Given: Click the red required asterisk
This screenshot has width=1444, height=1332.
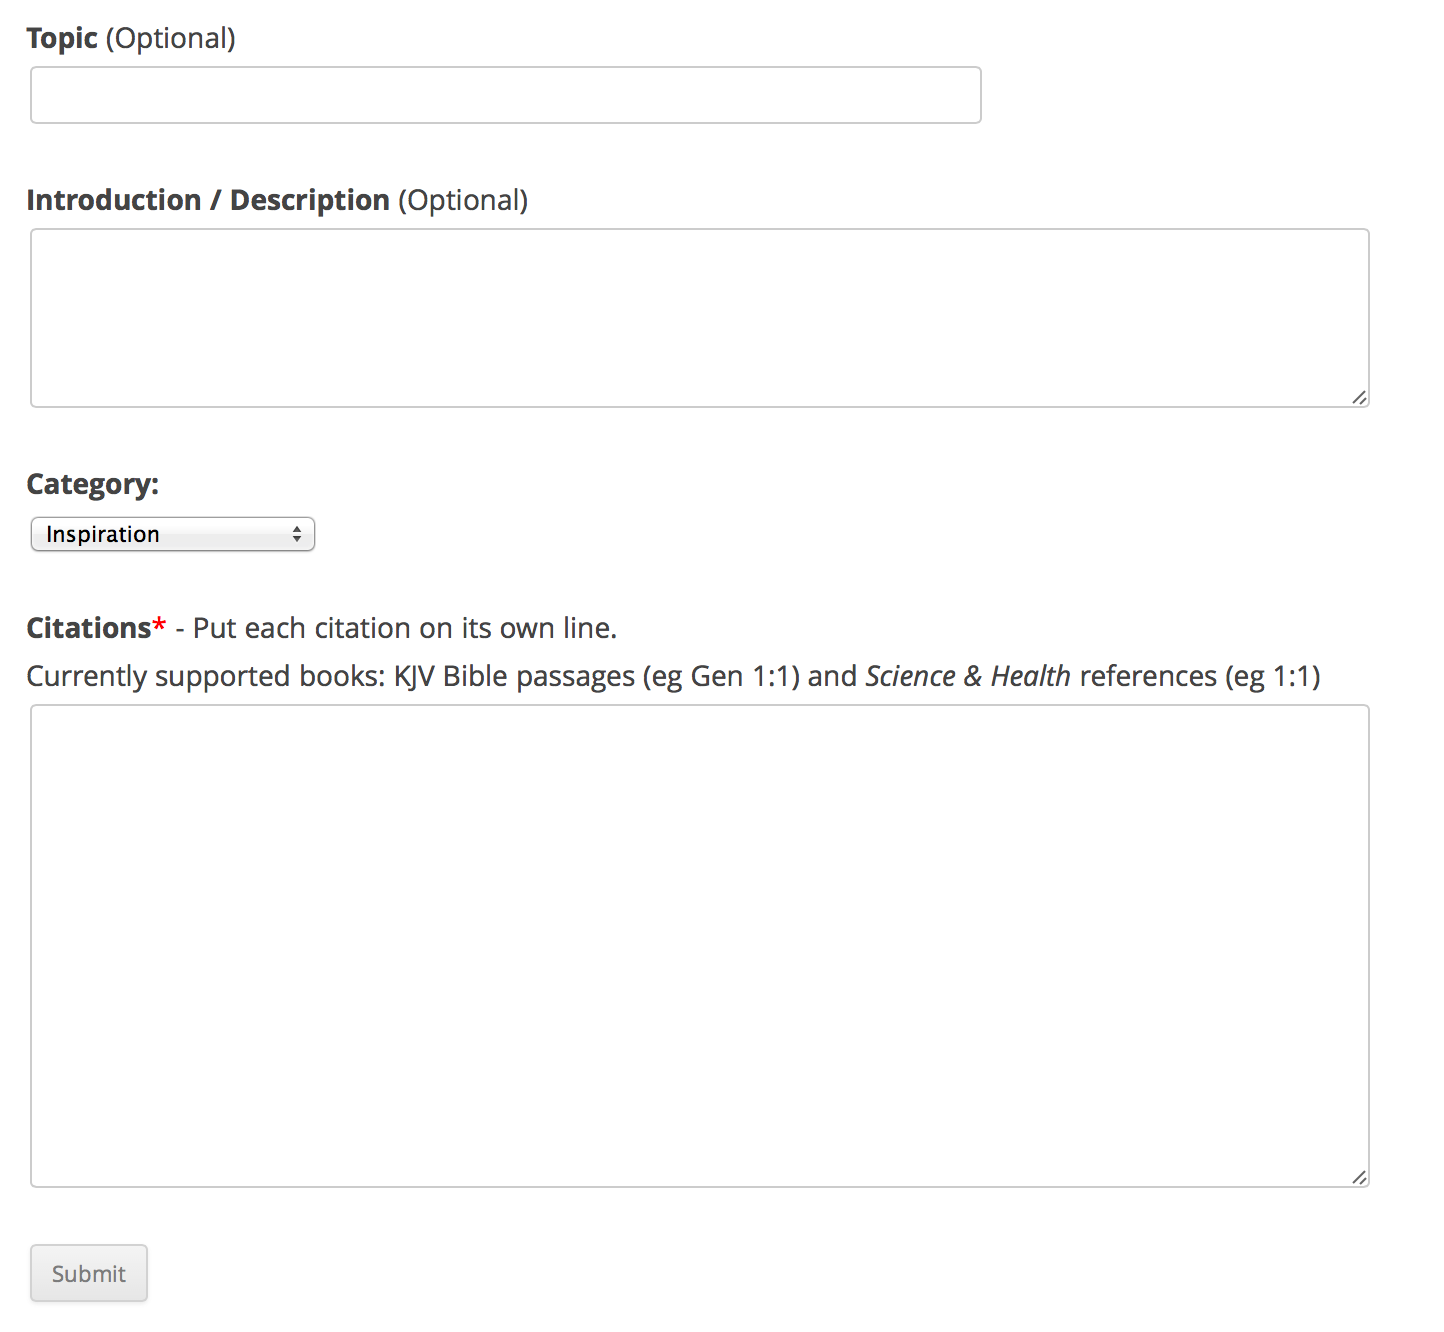Looking at the screenshot, I should tap(159, 625).
